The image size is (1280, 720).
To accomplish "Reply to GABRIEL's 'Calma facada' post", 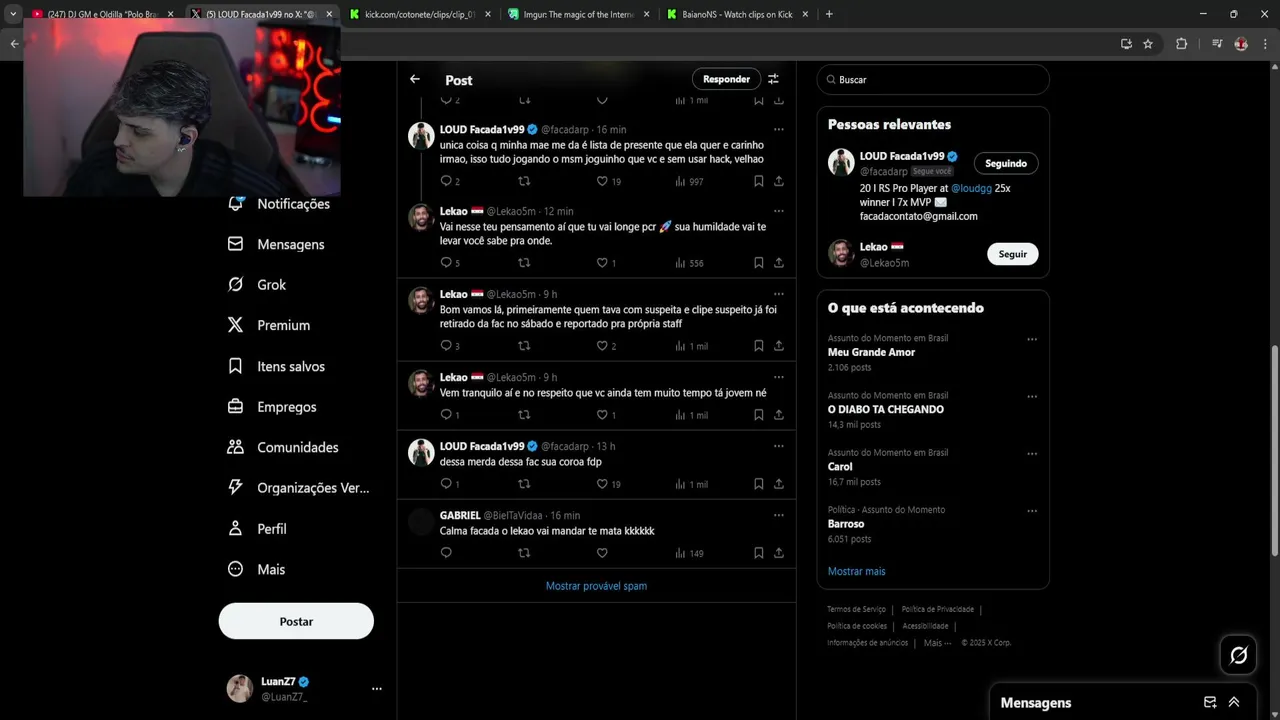I will coord(446,553).
